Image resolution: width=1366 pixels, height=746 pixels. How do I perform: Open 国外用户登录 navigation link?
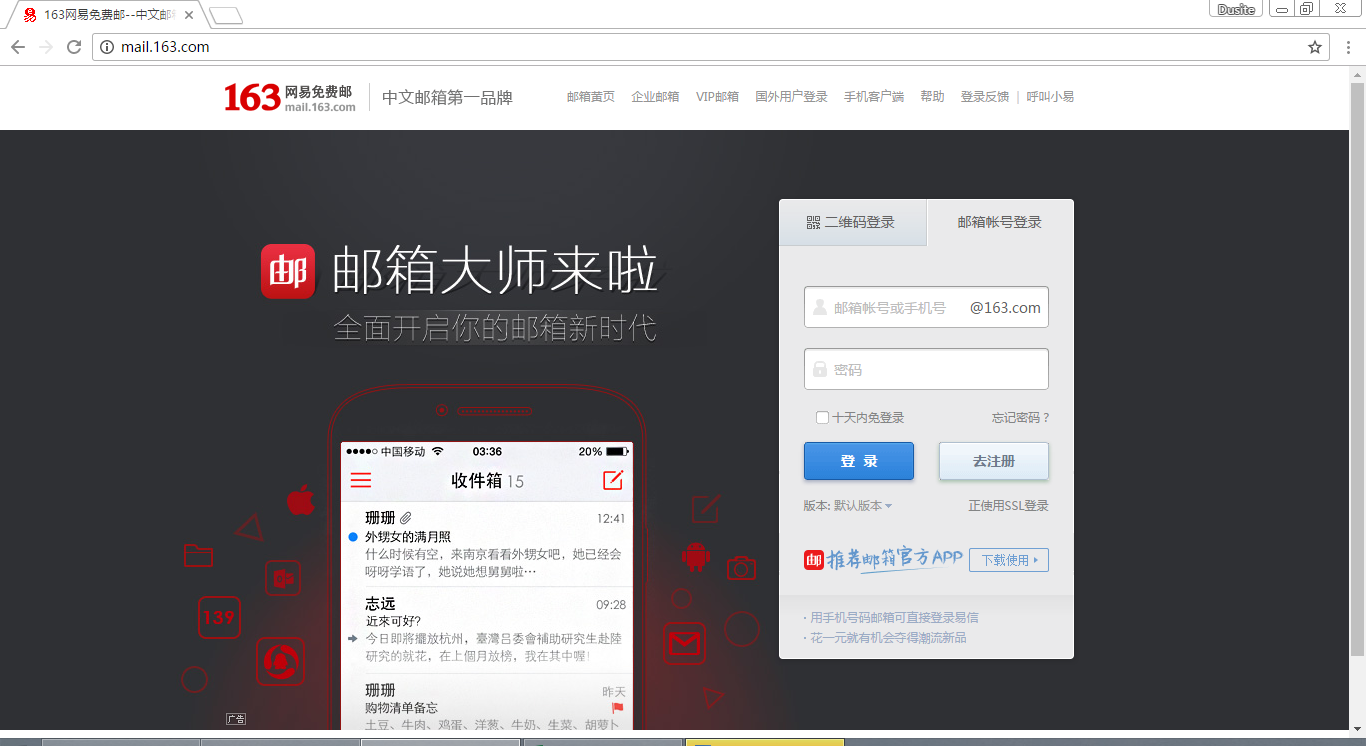791,97
